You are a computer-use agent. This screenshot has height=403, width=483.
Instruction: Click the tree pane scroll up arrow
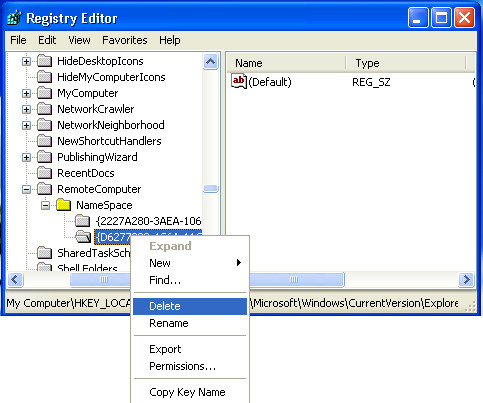pyautogui.click(x=211, y=61)
